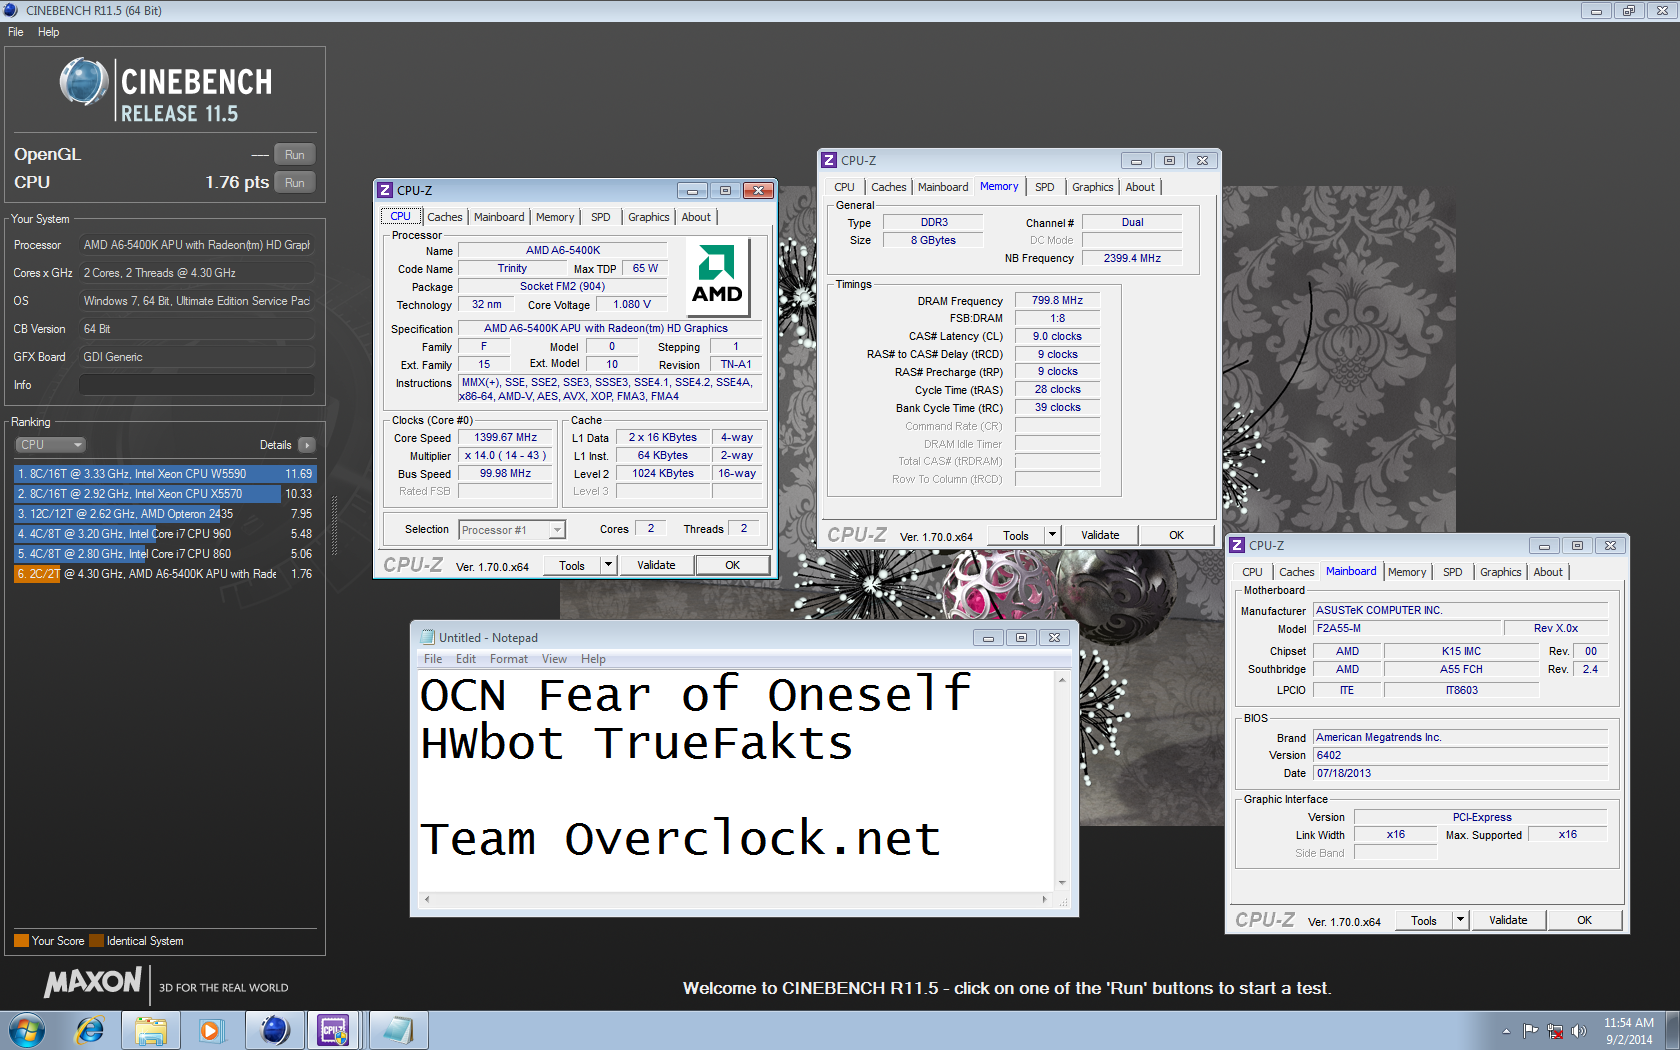Screen dimensions: 1680x1050
Task: Open the Windows Start menu orb
Action: tap(27, 1030)
